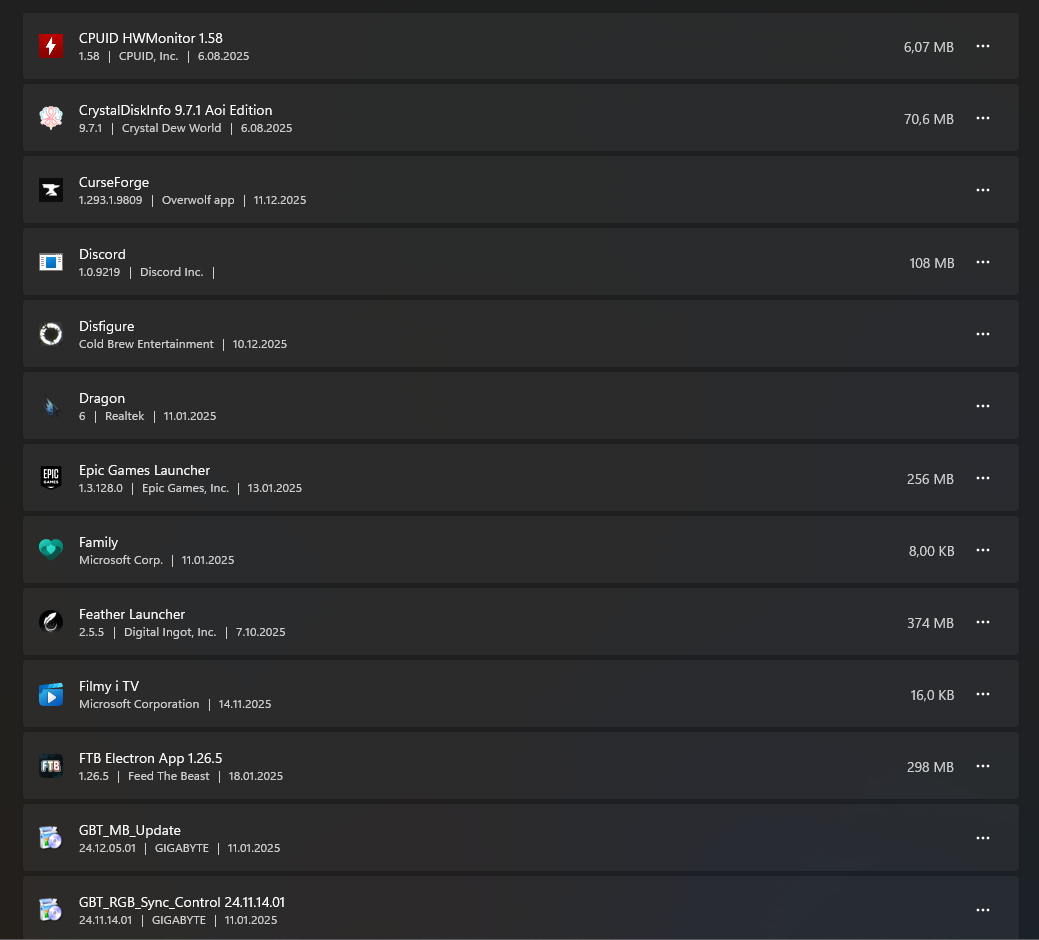Click the Epic Games Launcher icon
Screen dimensions: 1039x940
(51, 478)
